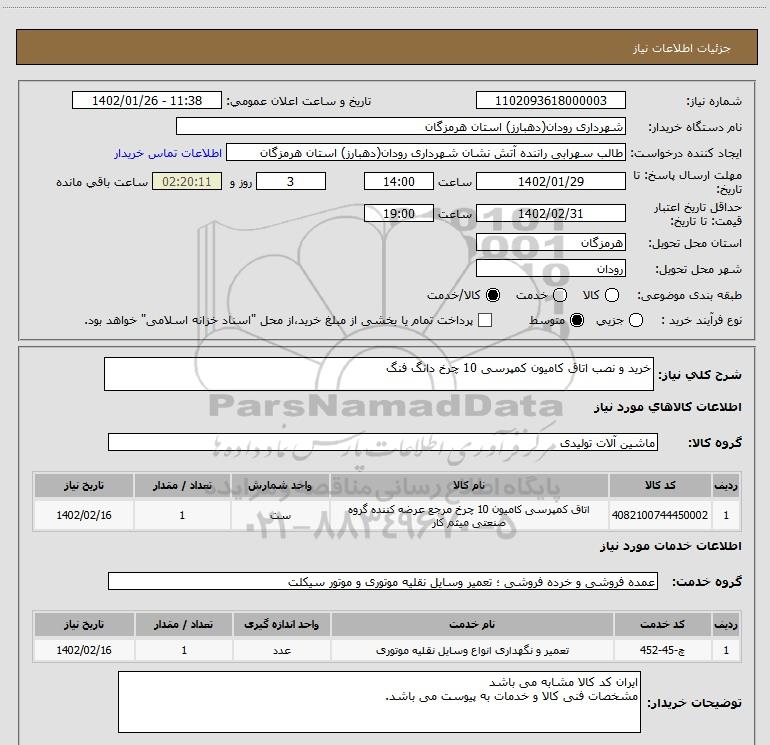This screenshot has width=770, height=745.
Task: Click the کد خدمت column header
Action: 662,624
